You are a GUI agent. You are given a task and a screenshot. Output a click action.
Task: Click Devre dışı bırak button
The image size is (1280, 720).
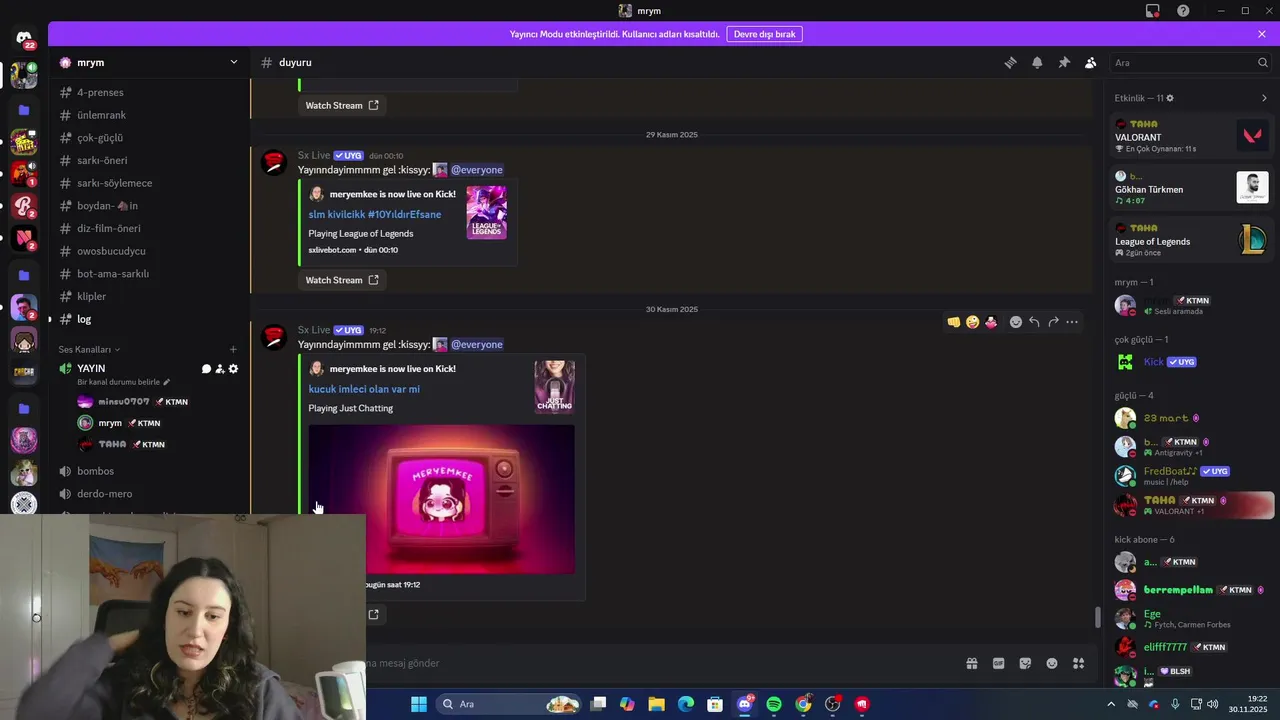tap(764, 34)
